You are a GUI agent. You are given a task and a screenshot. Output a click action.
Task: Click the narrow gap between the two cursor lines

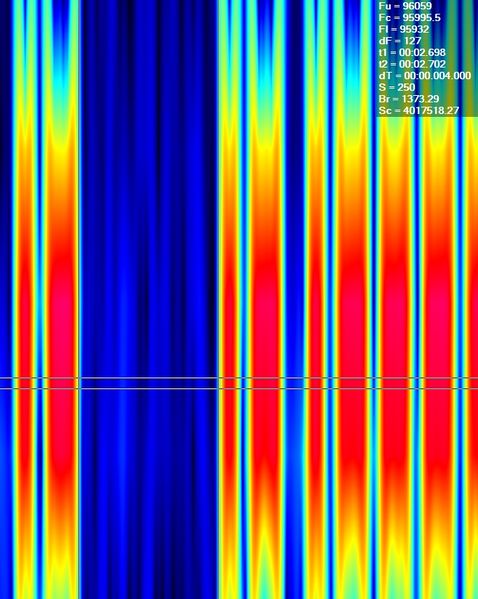[239, 384]
